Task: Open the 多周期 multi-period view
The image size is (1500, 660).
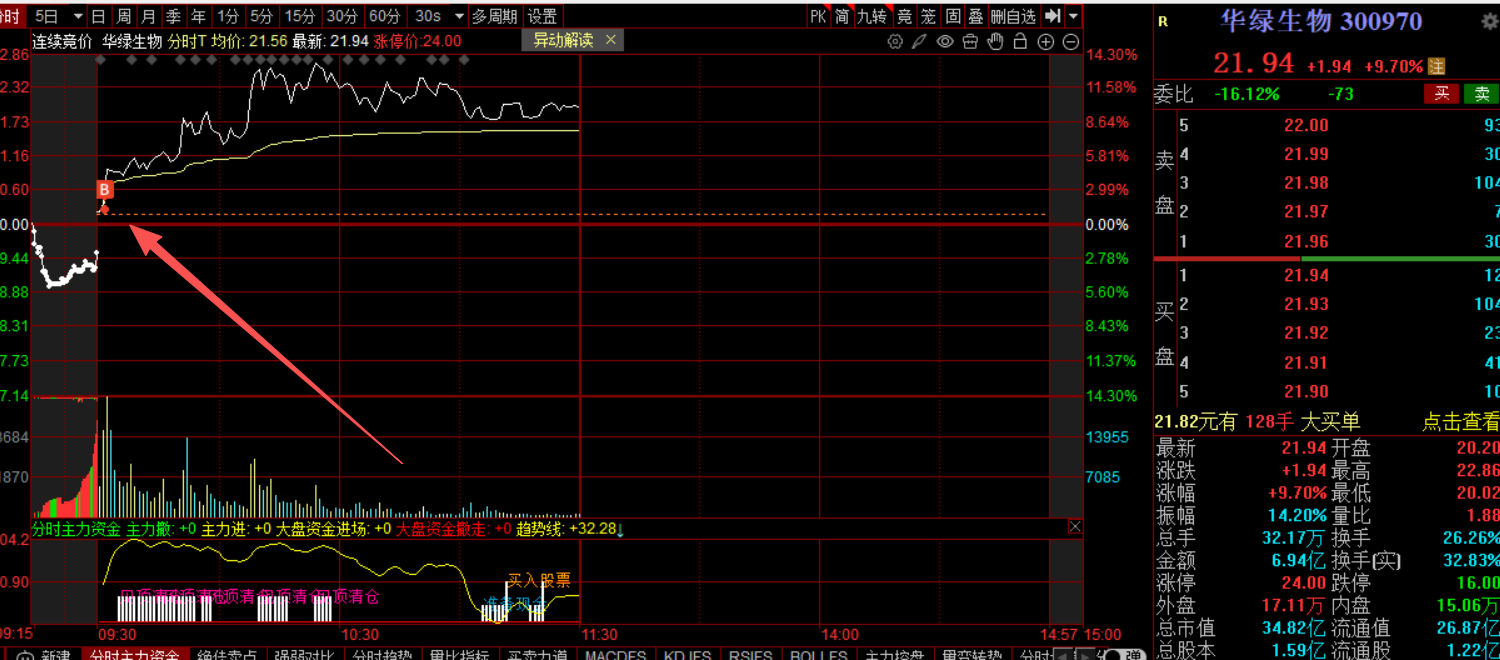Action: coord(495,16)
